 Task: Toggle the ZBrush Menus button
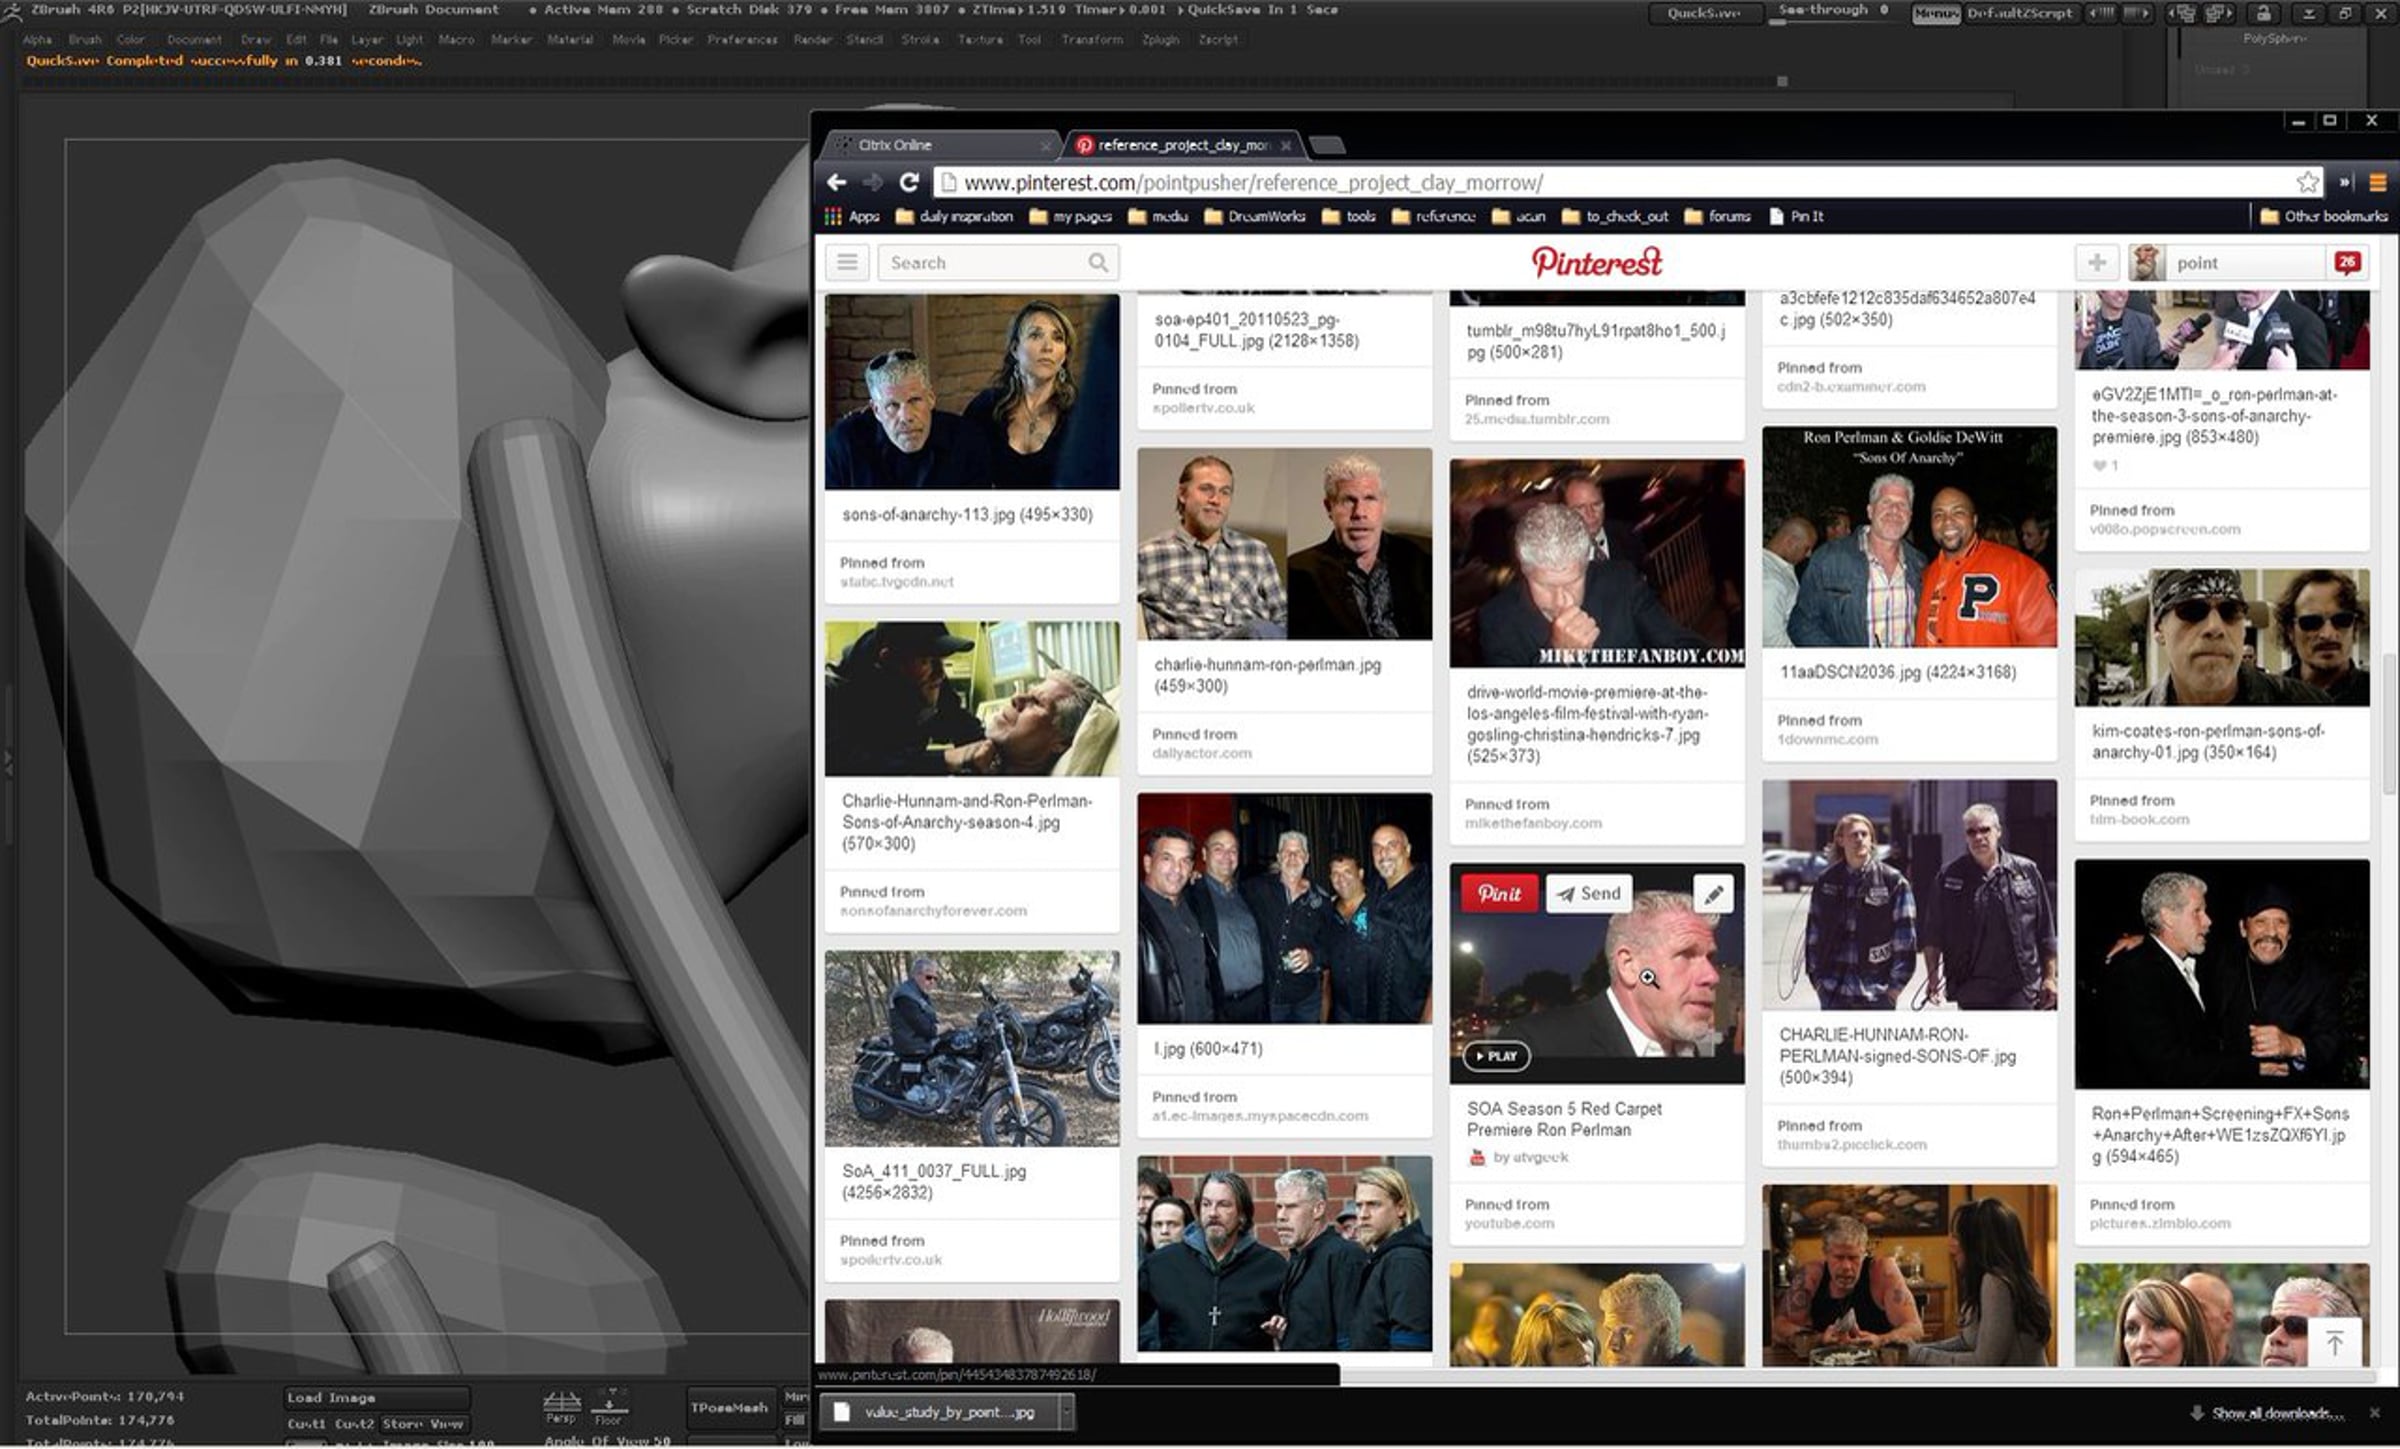point(1936,13)
